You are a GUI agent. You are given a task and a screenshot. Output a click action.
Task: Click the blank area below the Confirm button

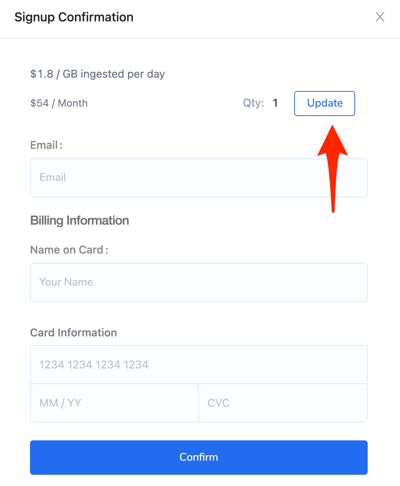(x=199, y=480)
